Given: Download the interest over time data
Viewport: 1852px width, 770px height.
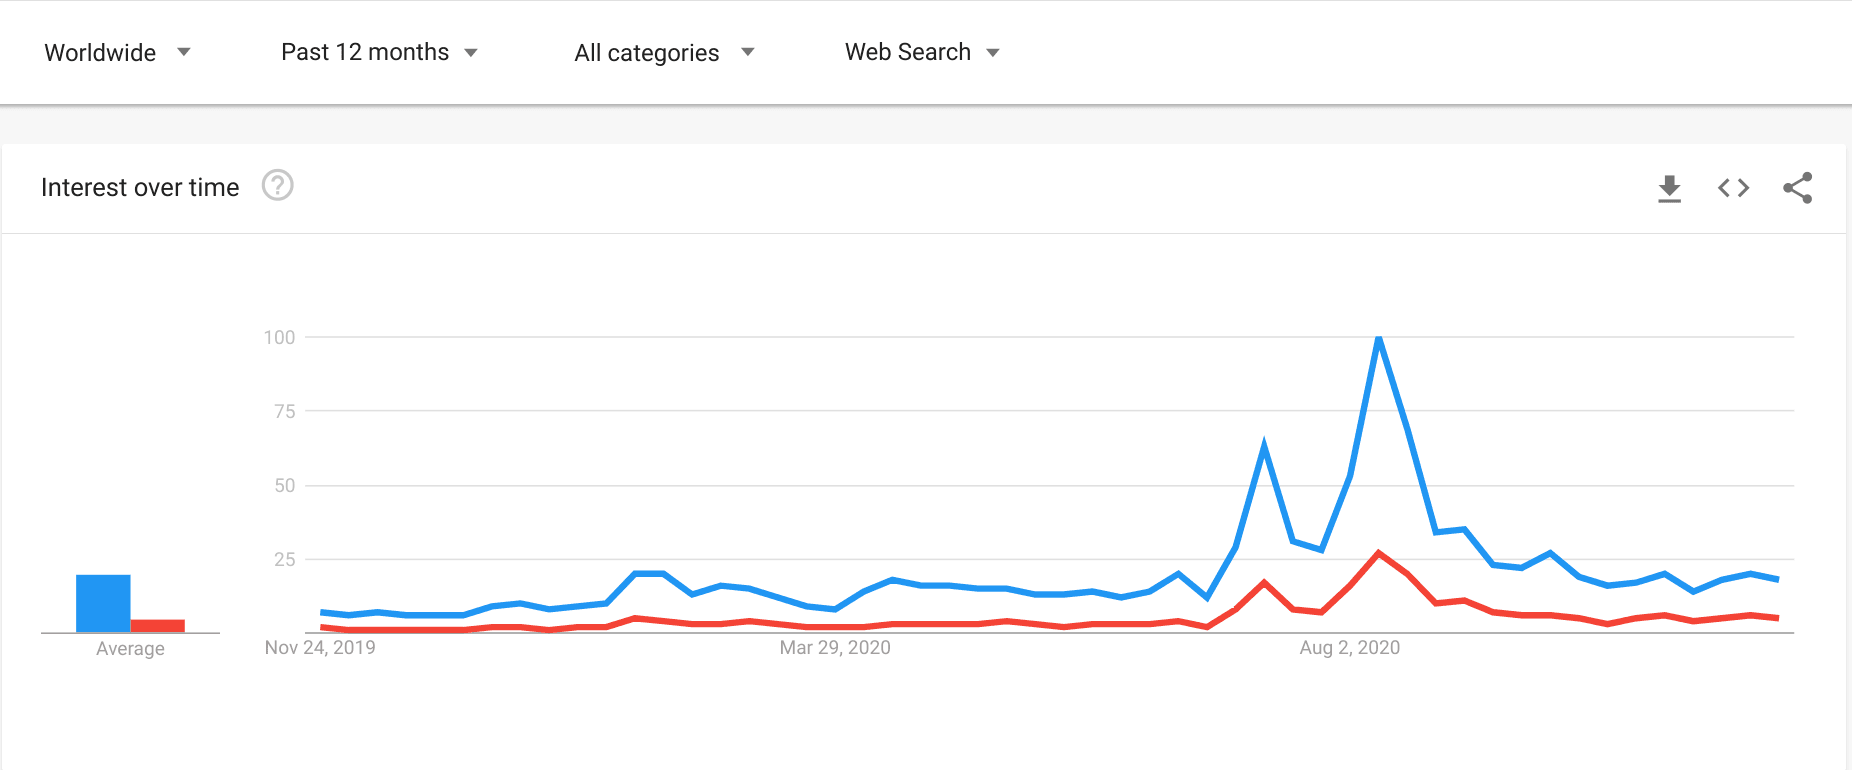Looking at the screenshot, I should point(1669,188).
